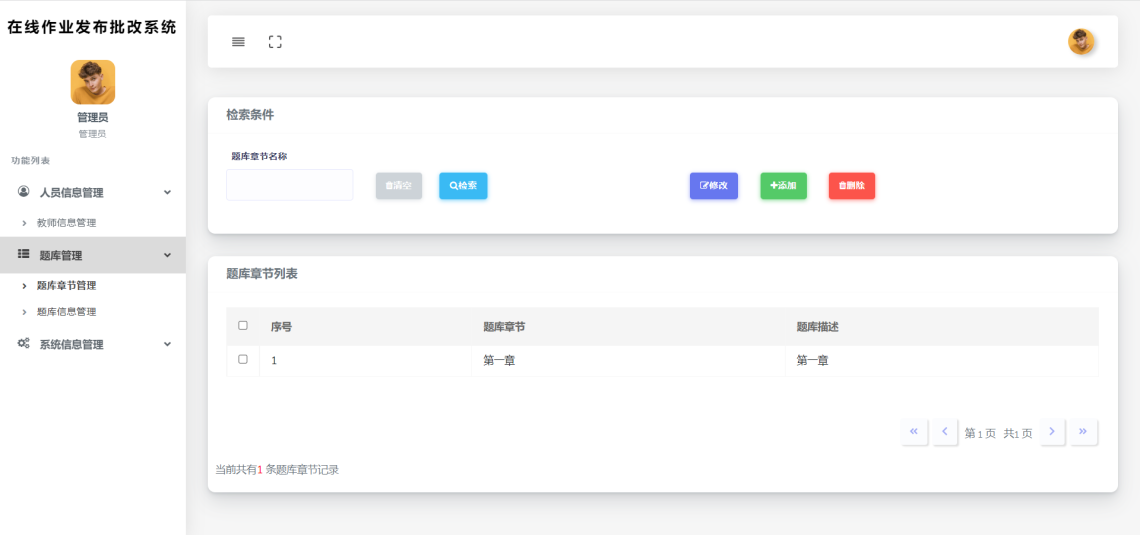The image size is (1140, 535).
Task: Open 教师信息管理 submenu item
Action: [66, 222]
